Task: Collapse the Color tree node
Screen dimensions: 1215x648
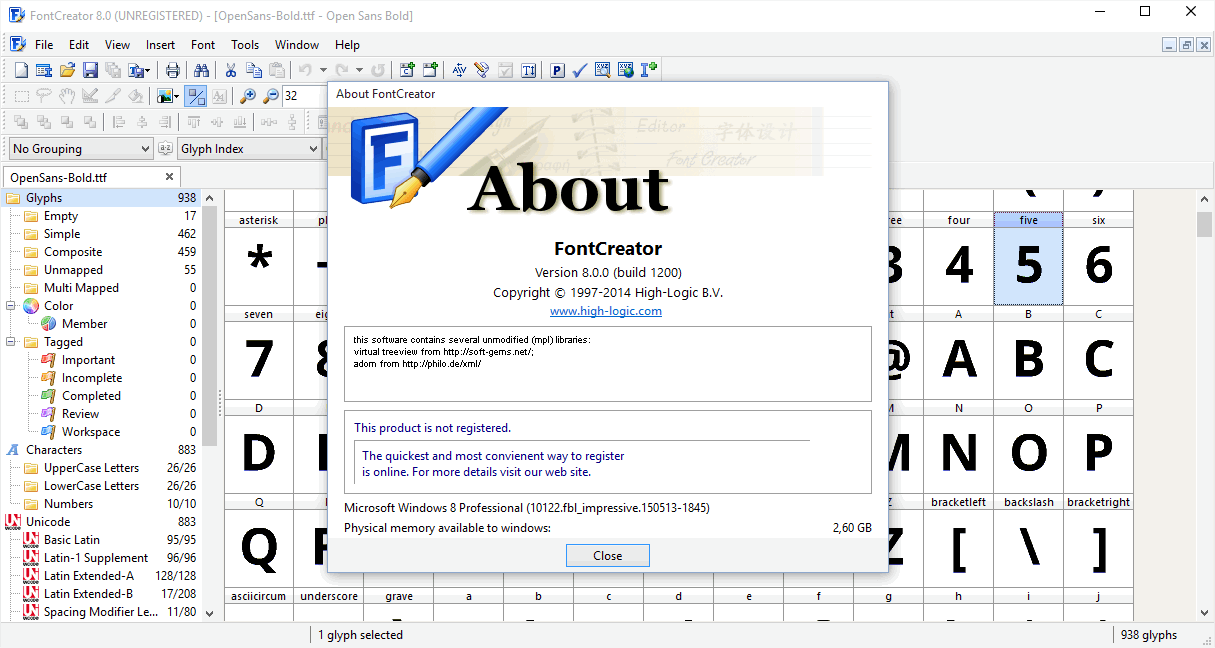Action: [x=11, y=306]
